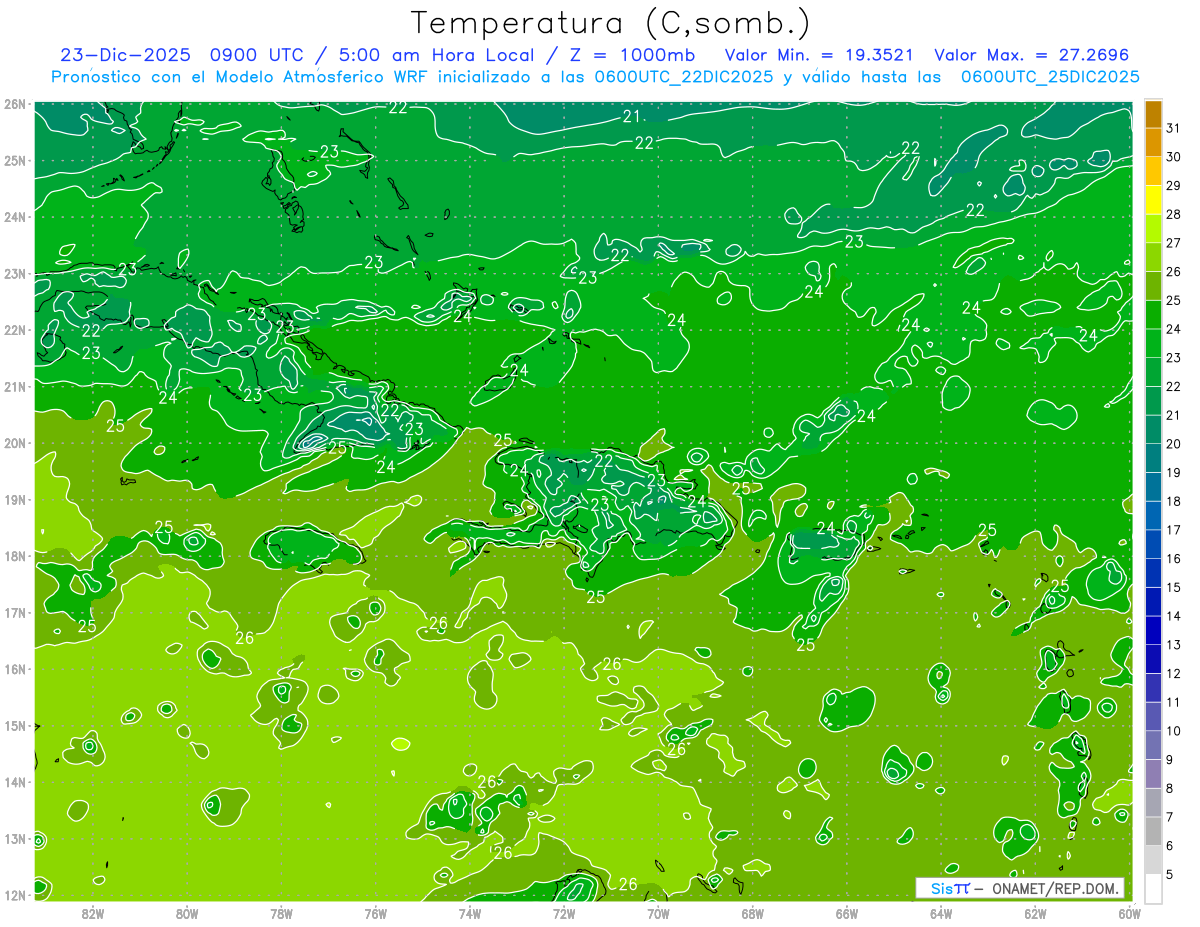Select valid-until time 0600UTC_25DIC2025

(x=1049, y=76)
